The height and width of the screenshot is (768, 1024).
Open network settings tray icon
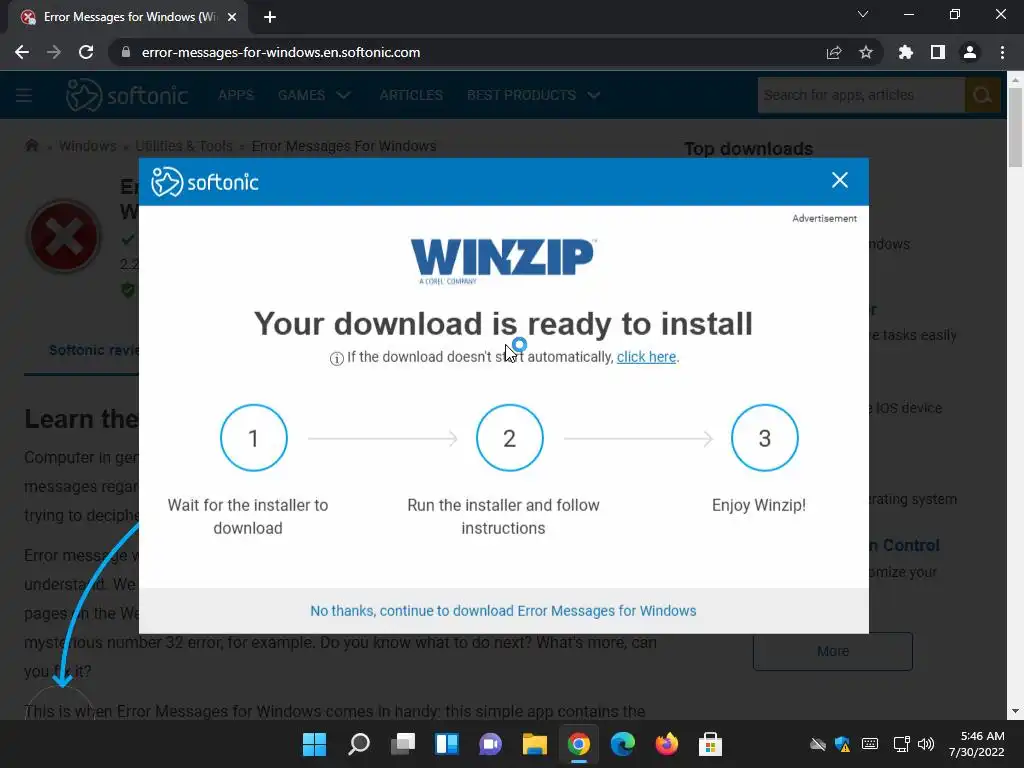tap(901, 744)
